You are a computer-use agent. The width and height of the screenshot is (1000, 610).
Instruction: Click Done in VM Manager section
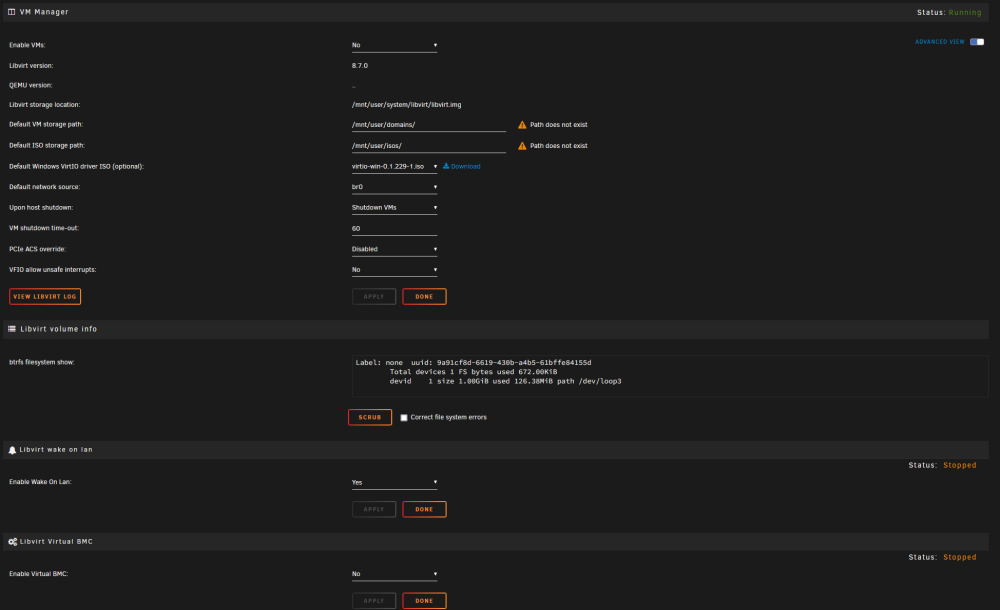pos(424,297)
